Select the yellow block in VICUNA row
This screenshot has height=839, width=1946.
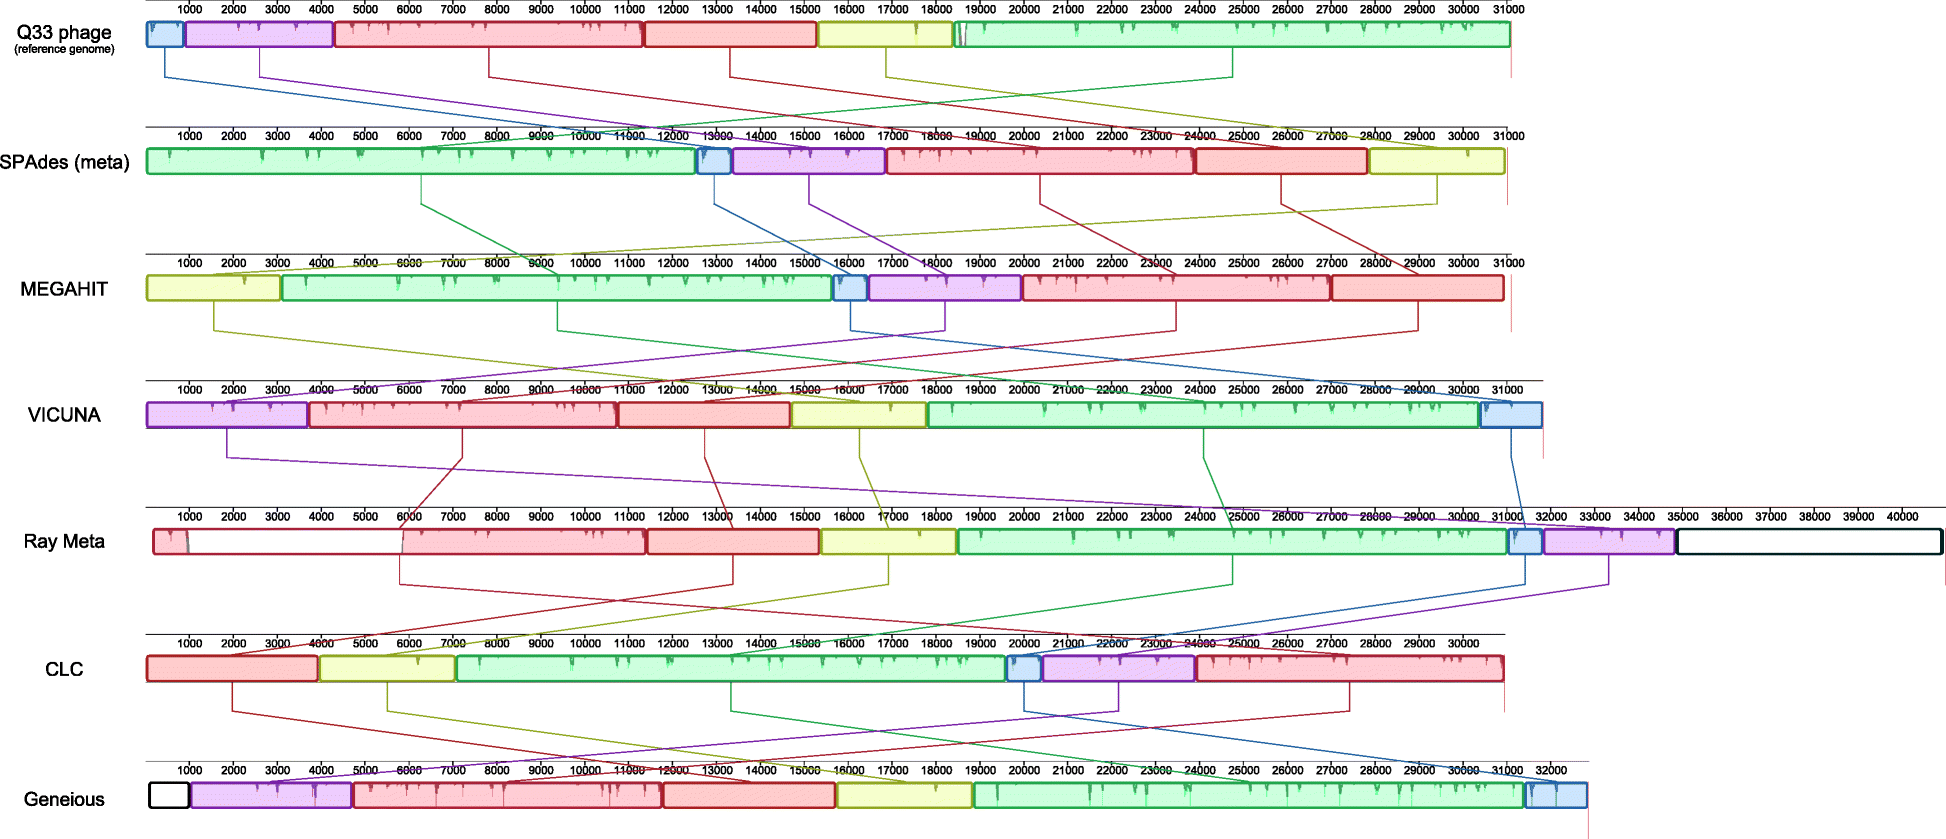[859, 415]
